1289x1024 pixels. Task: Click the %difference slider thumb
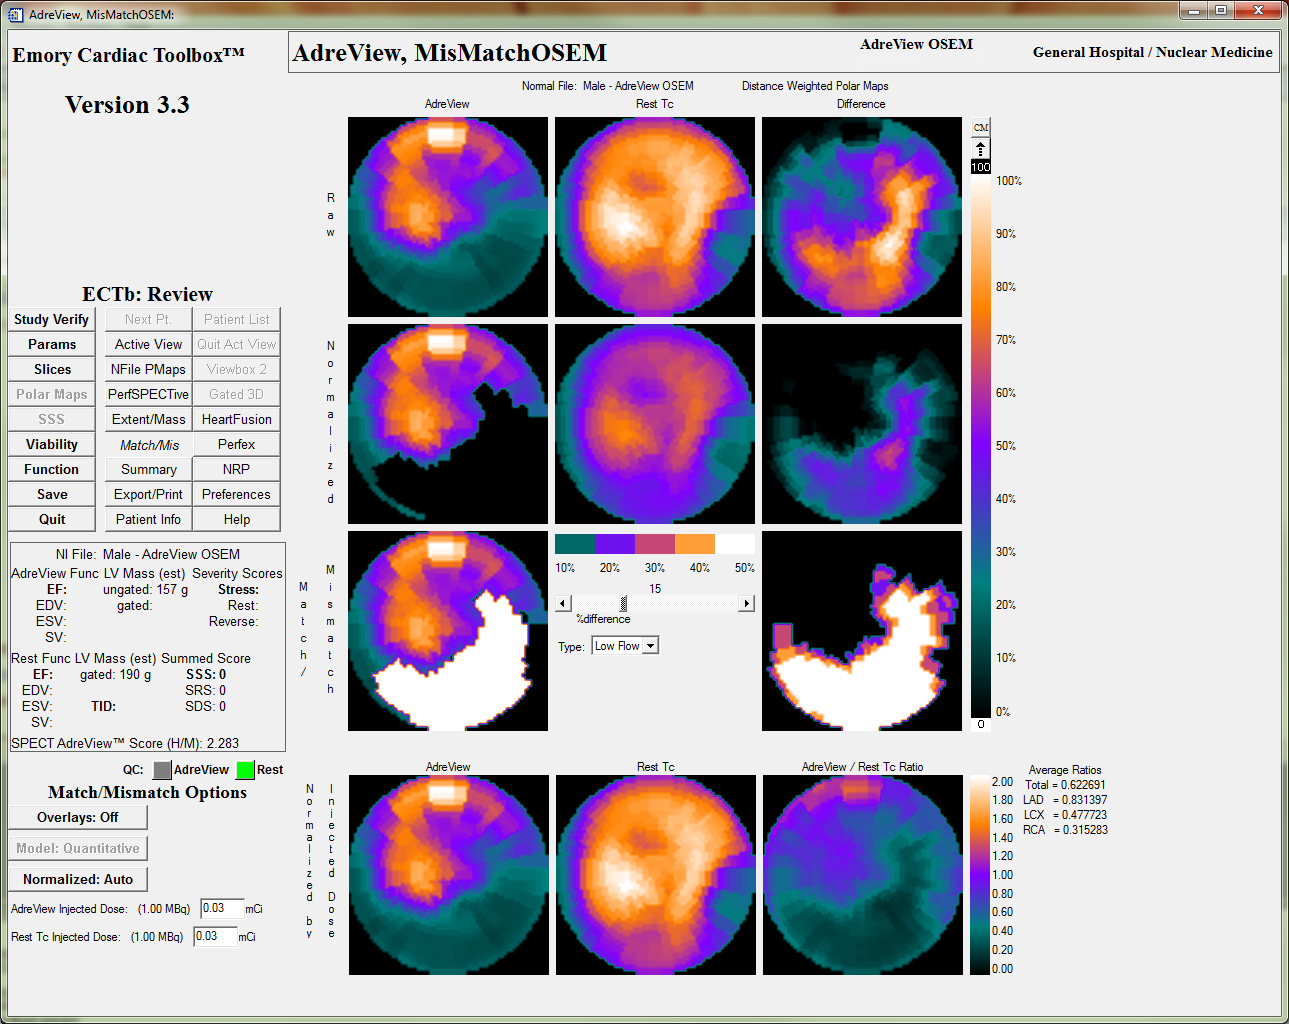point(624,603)
